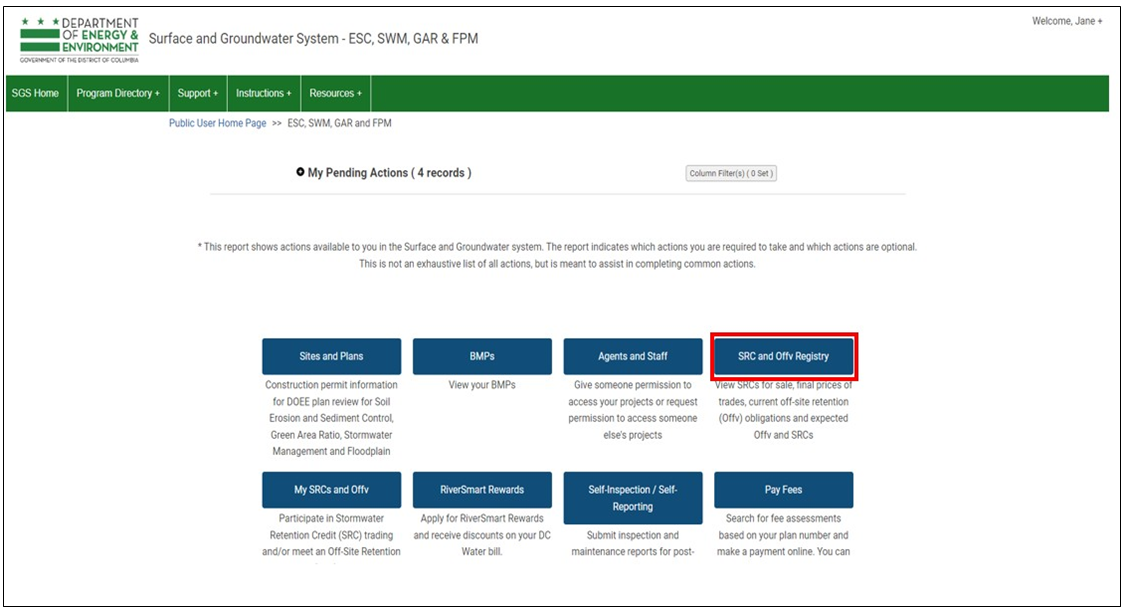This screenshot has width=1126, height=611.
Task: Select the BMPs tile button
Action: pos(482,356)
